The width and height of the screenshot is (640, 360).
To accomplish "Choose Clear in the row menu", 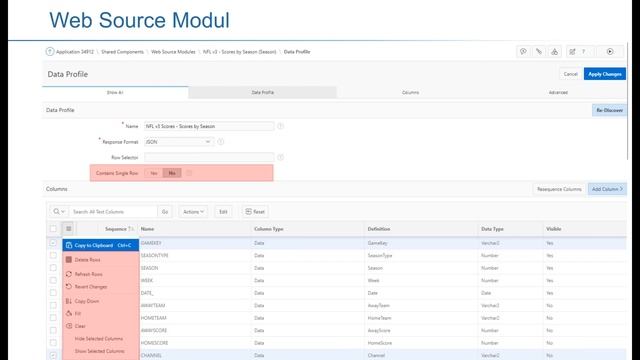I will (100, 326).
